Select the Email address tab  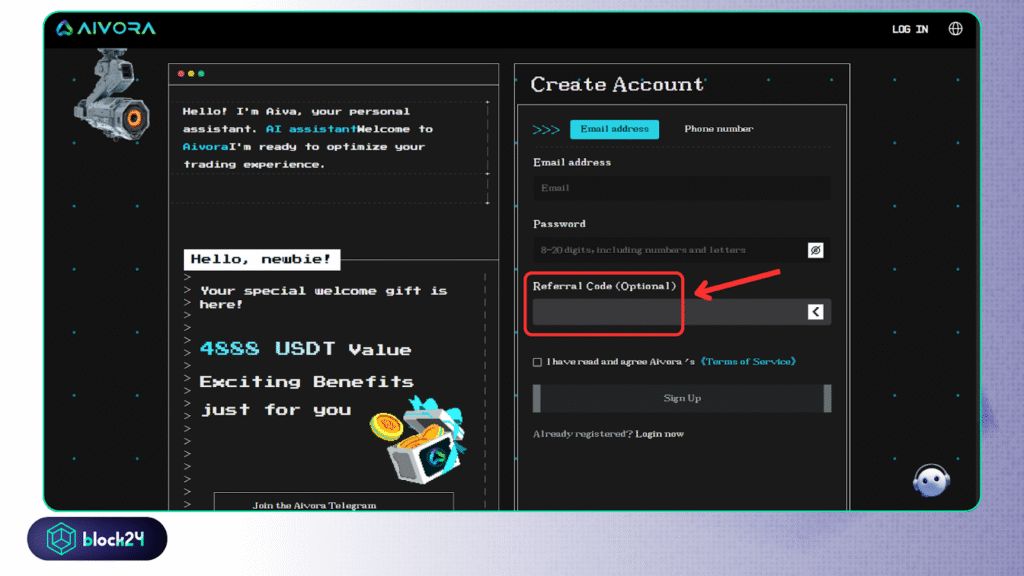pyautogui.click(x=614, y=129)
